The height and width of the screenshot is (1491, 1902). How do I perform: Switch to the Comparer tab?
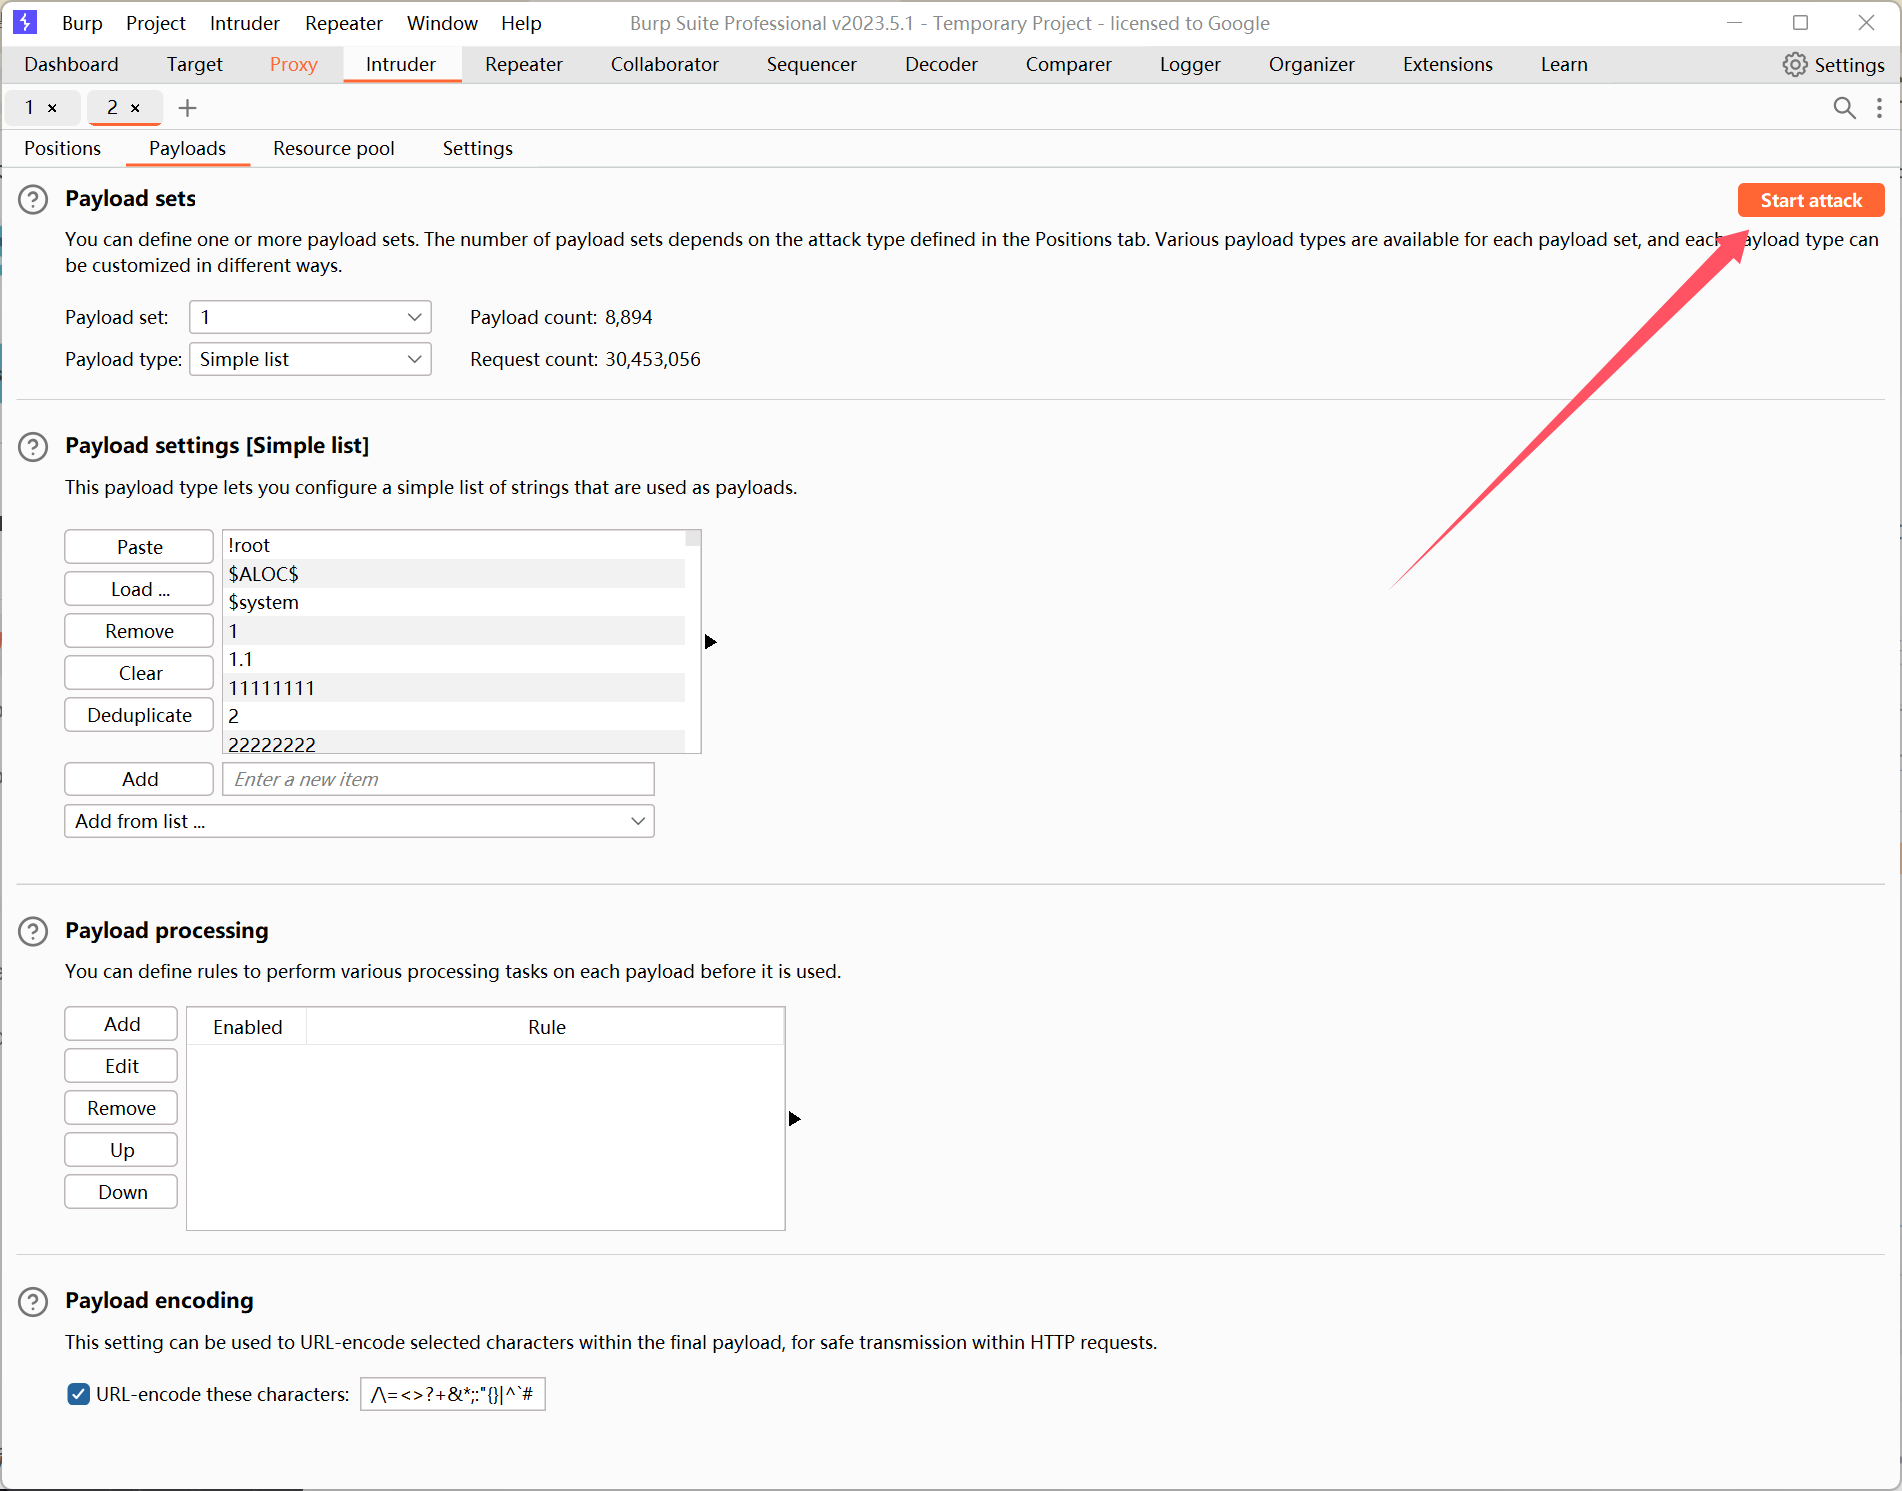[1069, 64]
